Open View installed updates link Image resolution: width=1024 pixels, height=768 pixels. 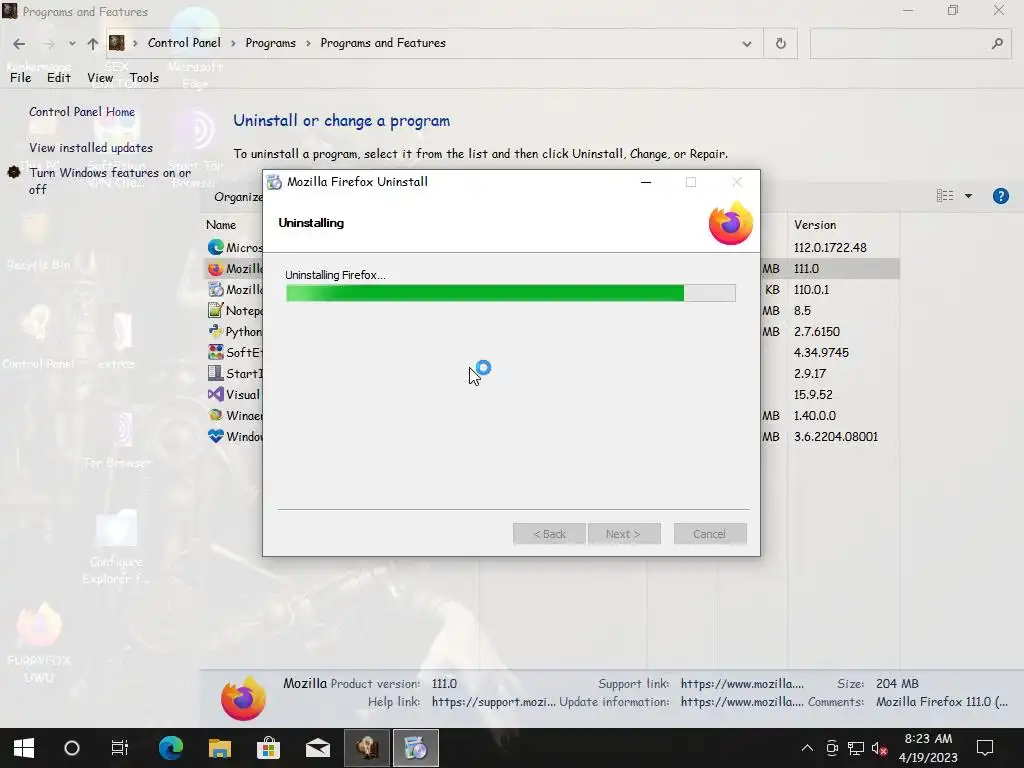pyautogui.click(x=91, y=148)
